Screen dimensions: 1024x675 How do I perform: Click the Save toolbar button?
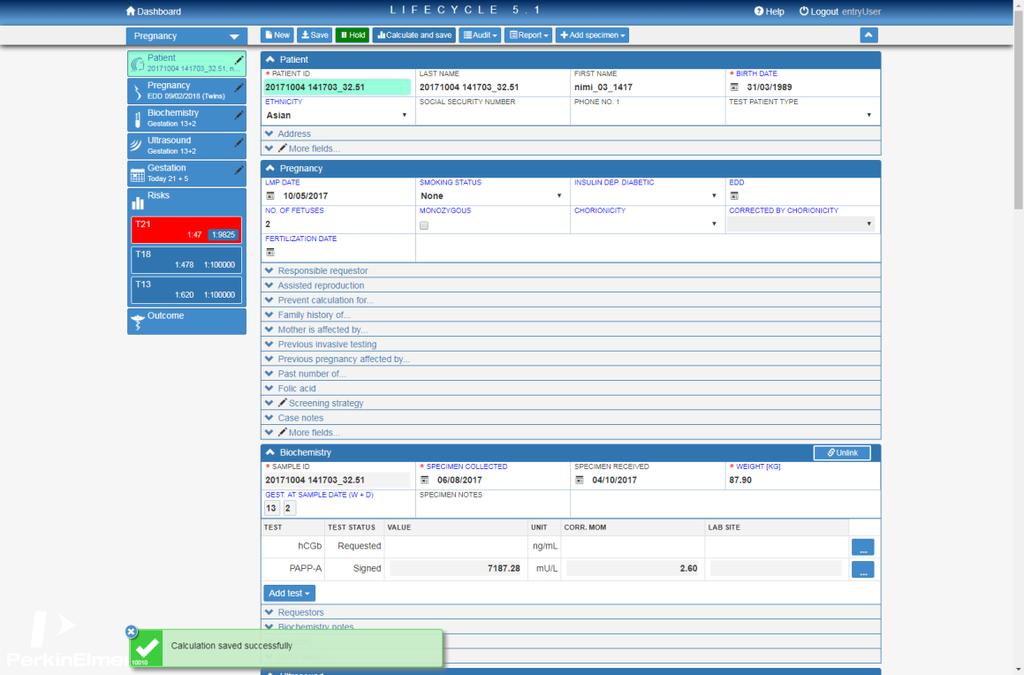coord(314,35)
